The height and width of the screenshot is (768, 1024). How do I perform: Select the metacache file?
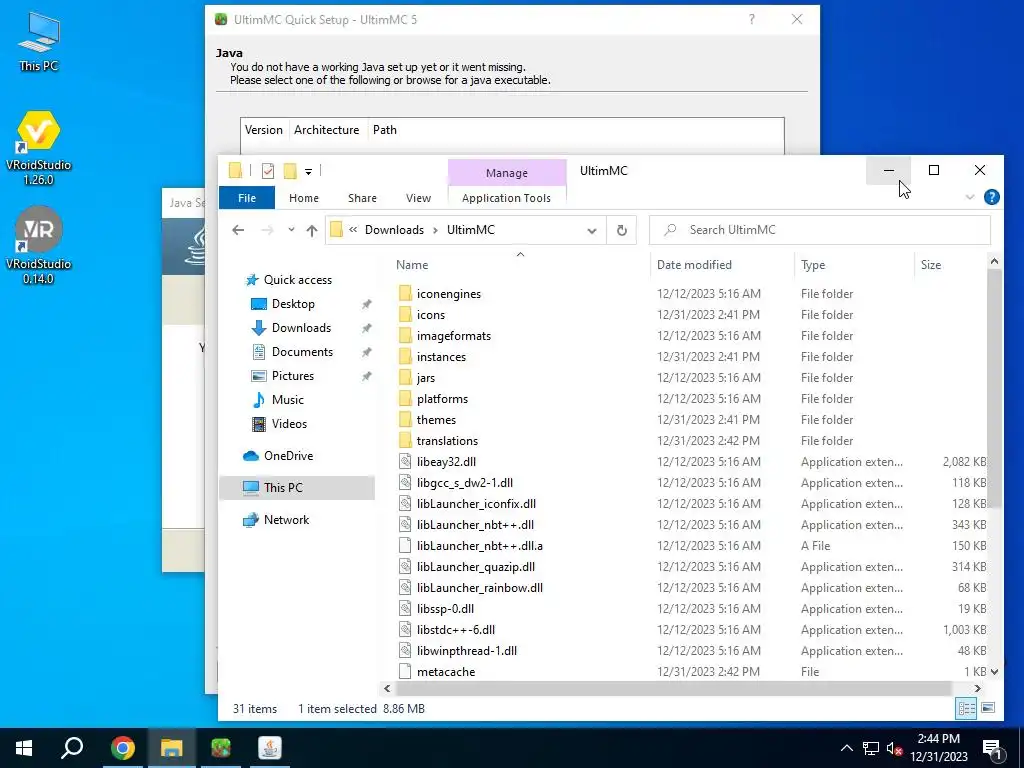tap(446, 671)
